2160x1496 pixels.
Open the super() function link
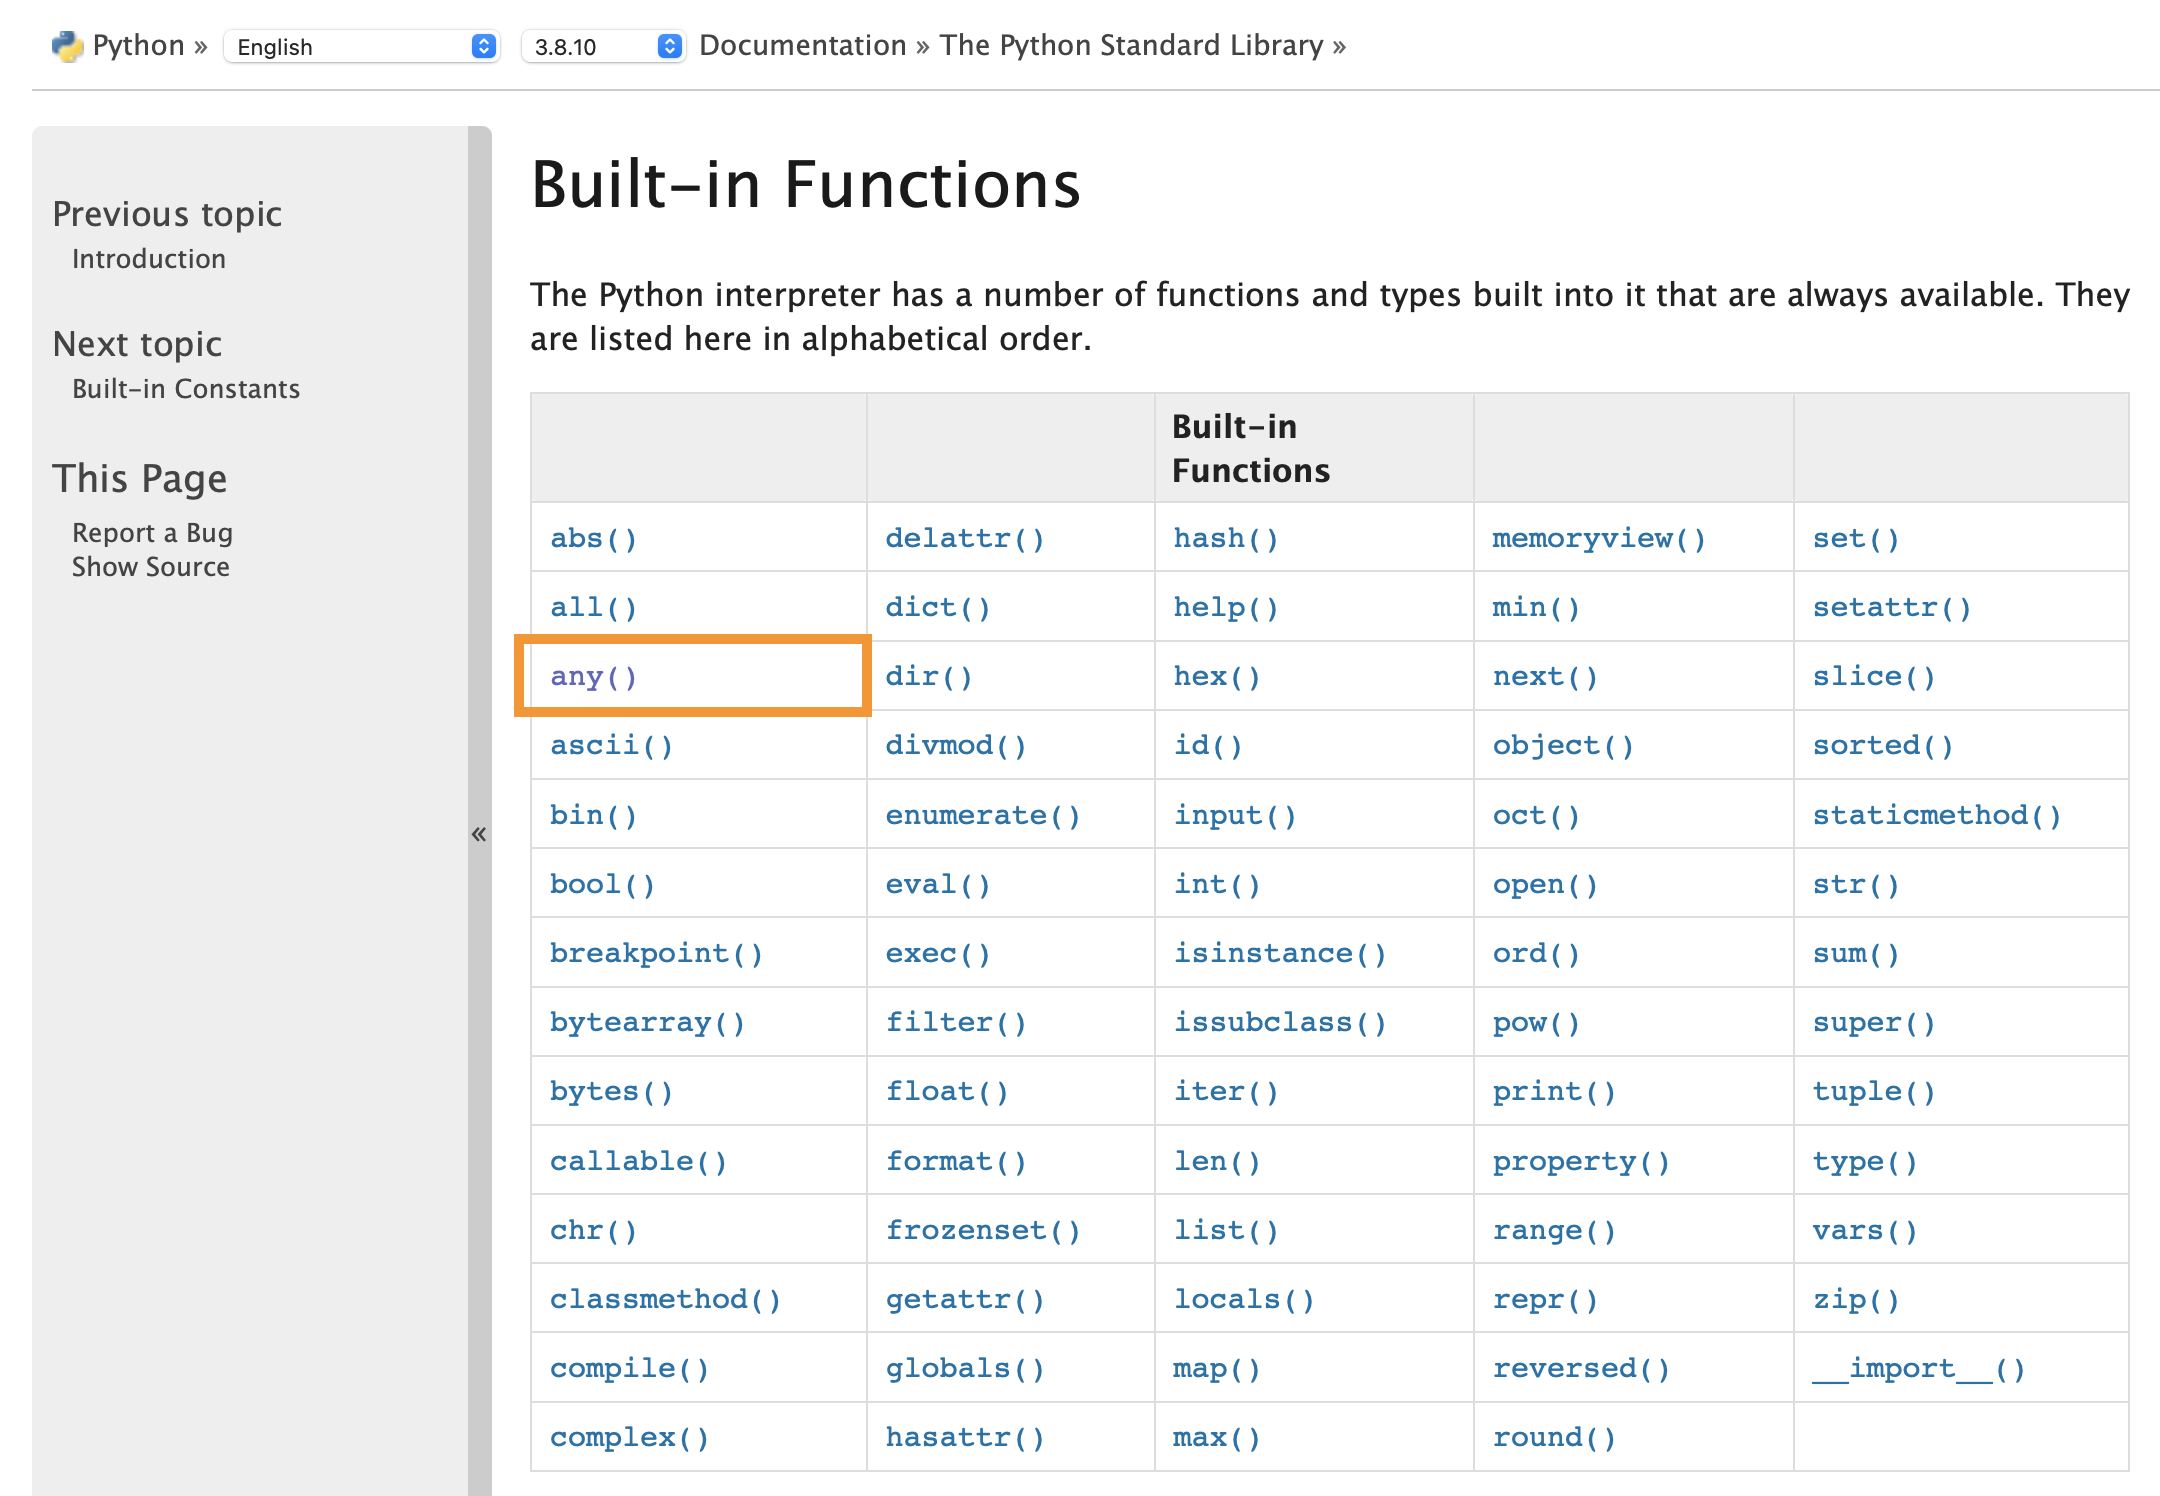1874,1022
